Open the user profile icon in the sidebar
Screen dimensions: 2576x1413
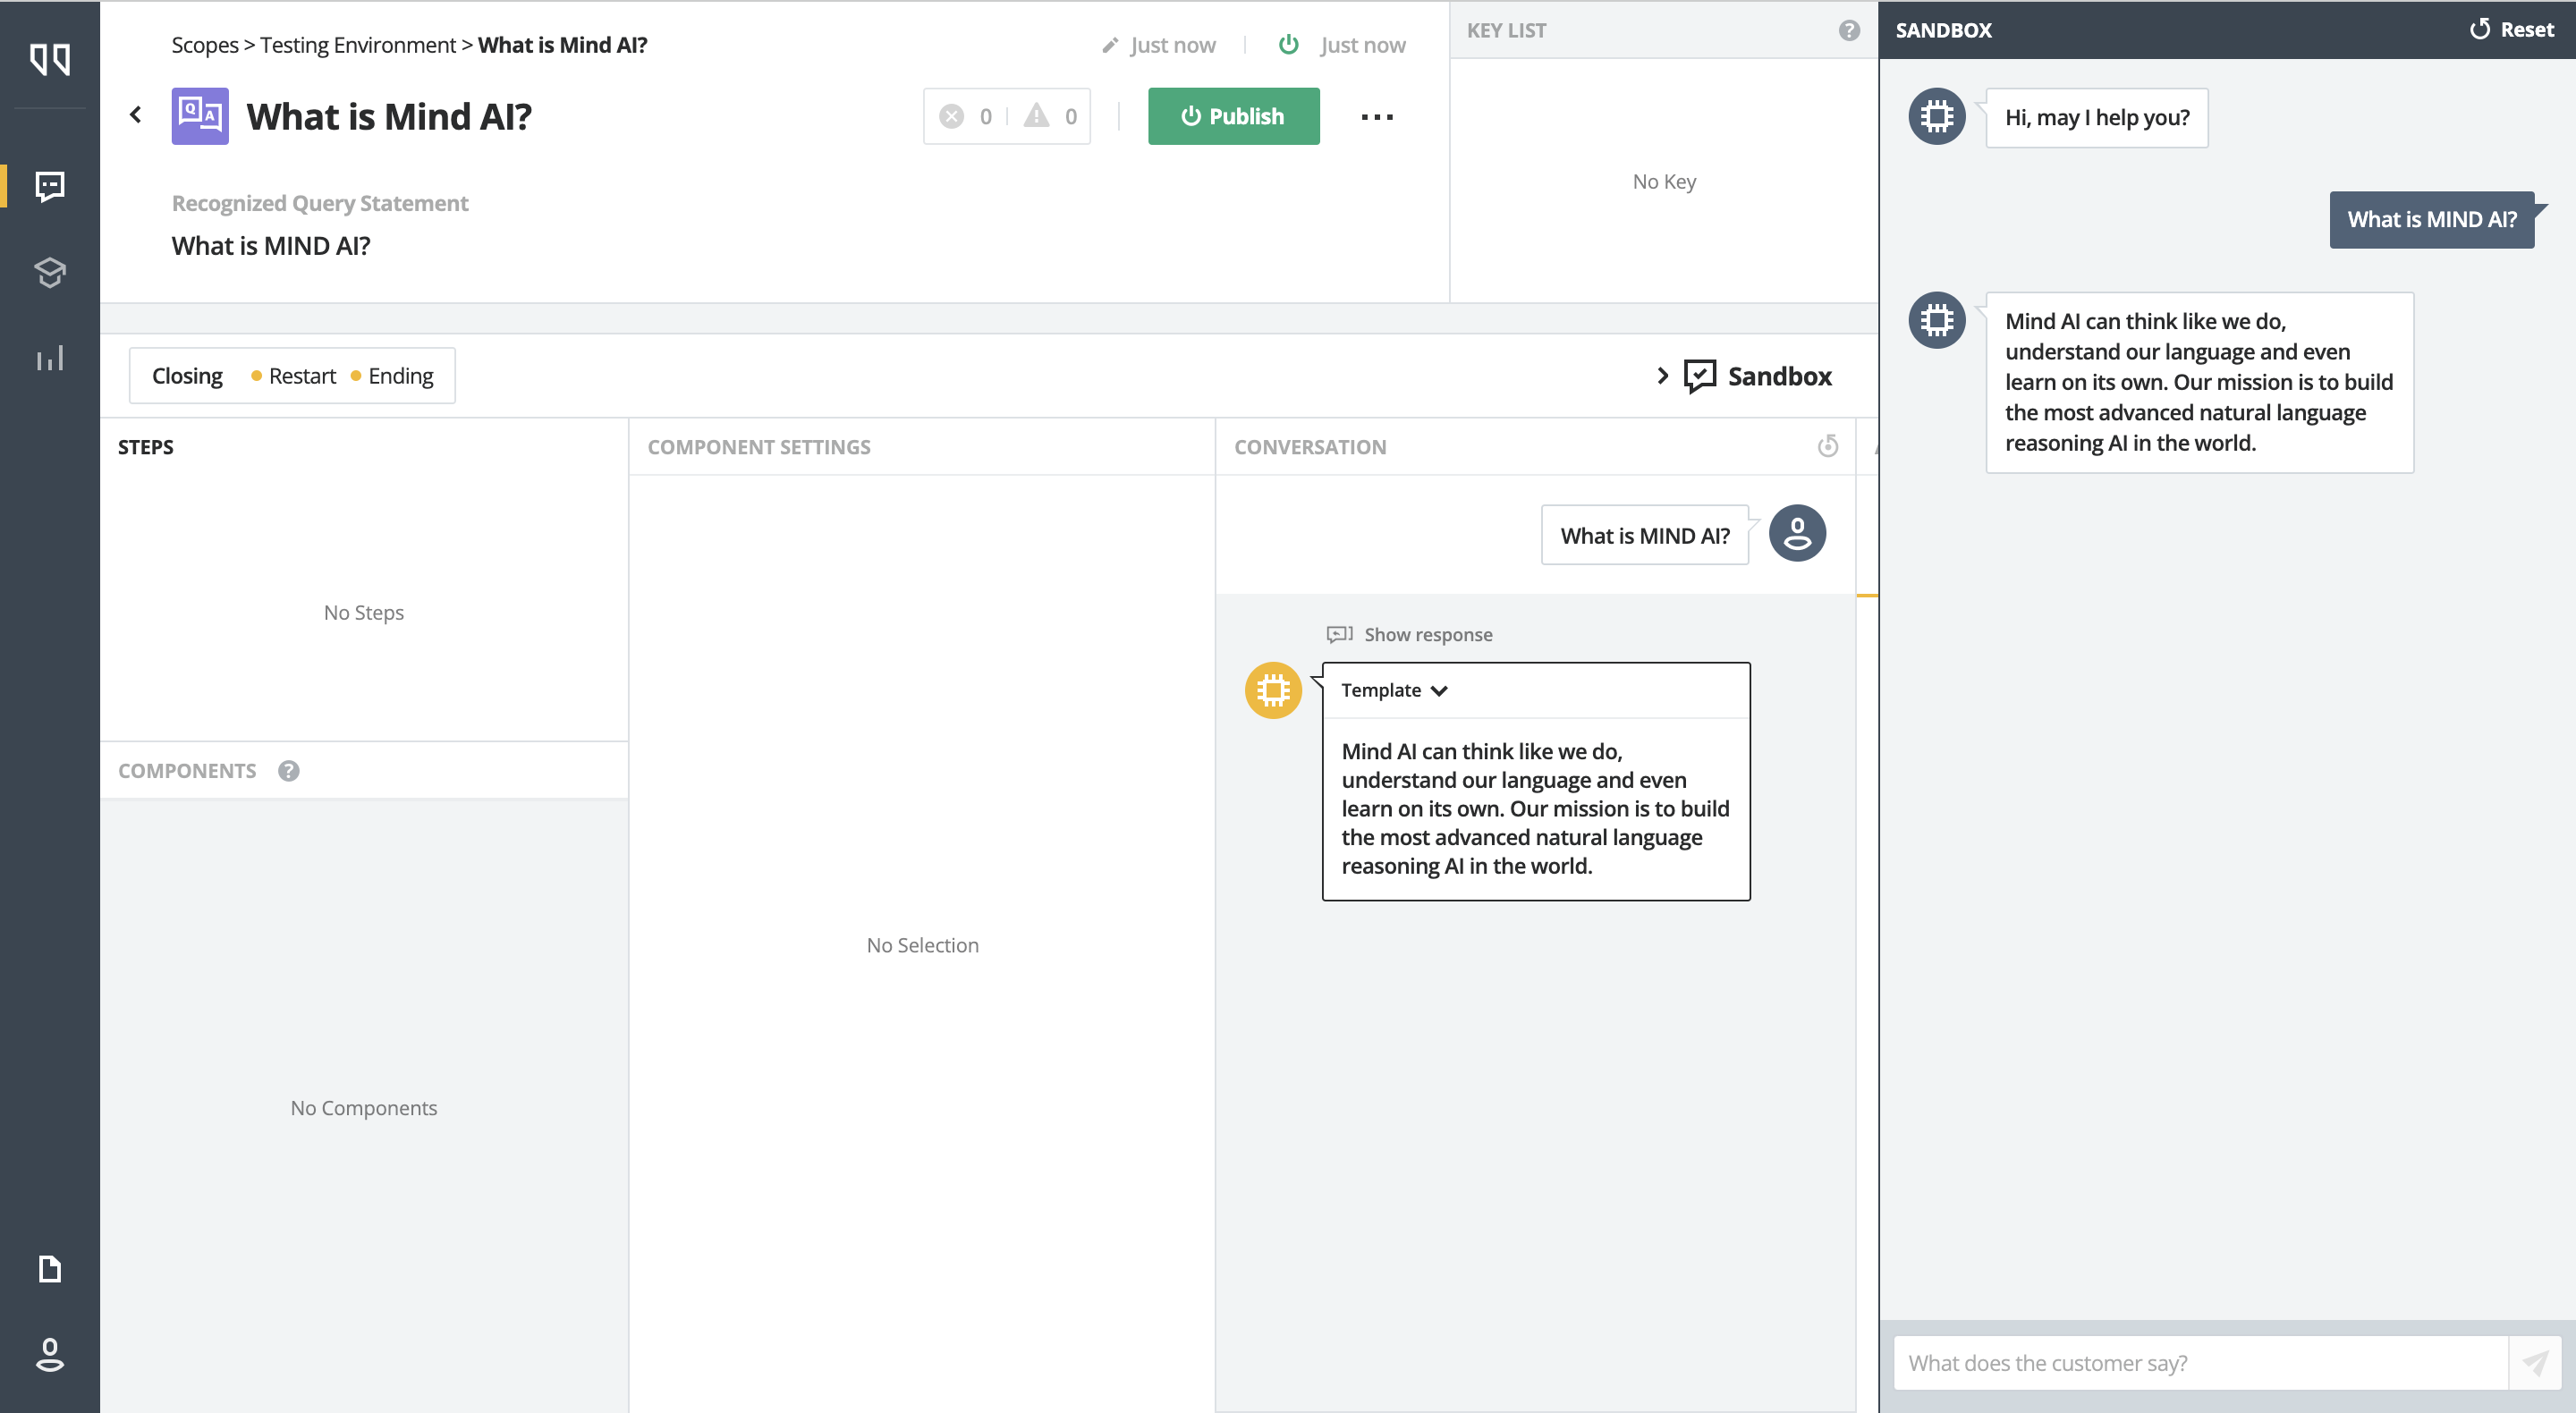(50, 1354)
